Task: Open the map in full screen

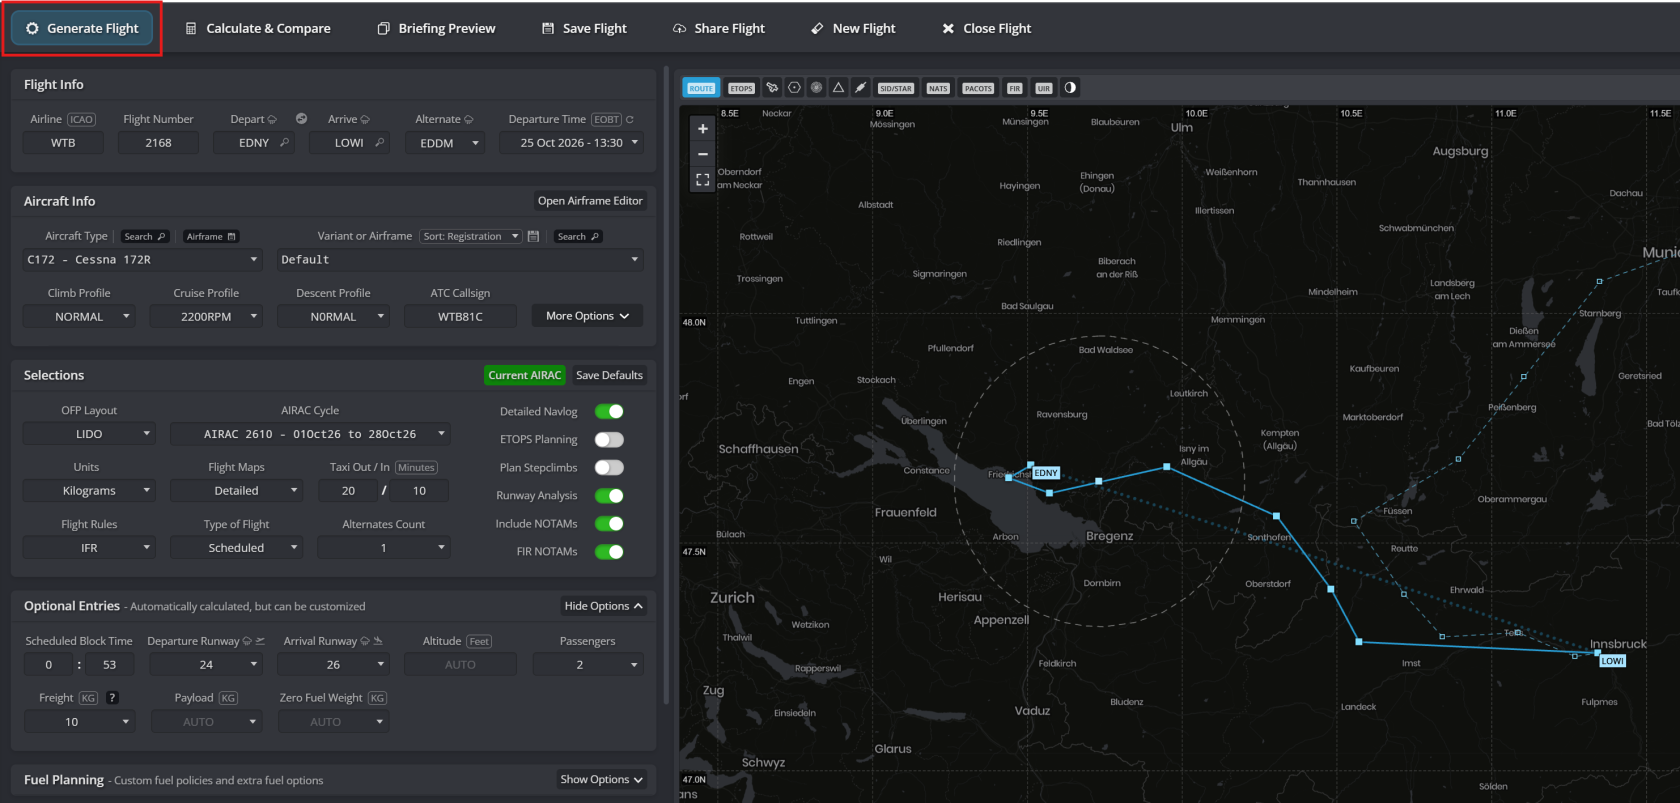Action: 703,180
